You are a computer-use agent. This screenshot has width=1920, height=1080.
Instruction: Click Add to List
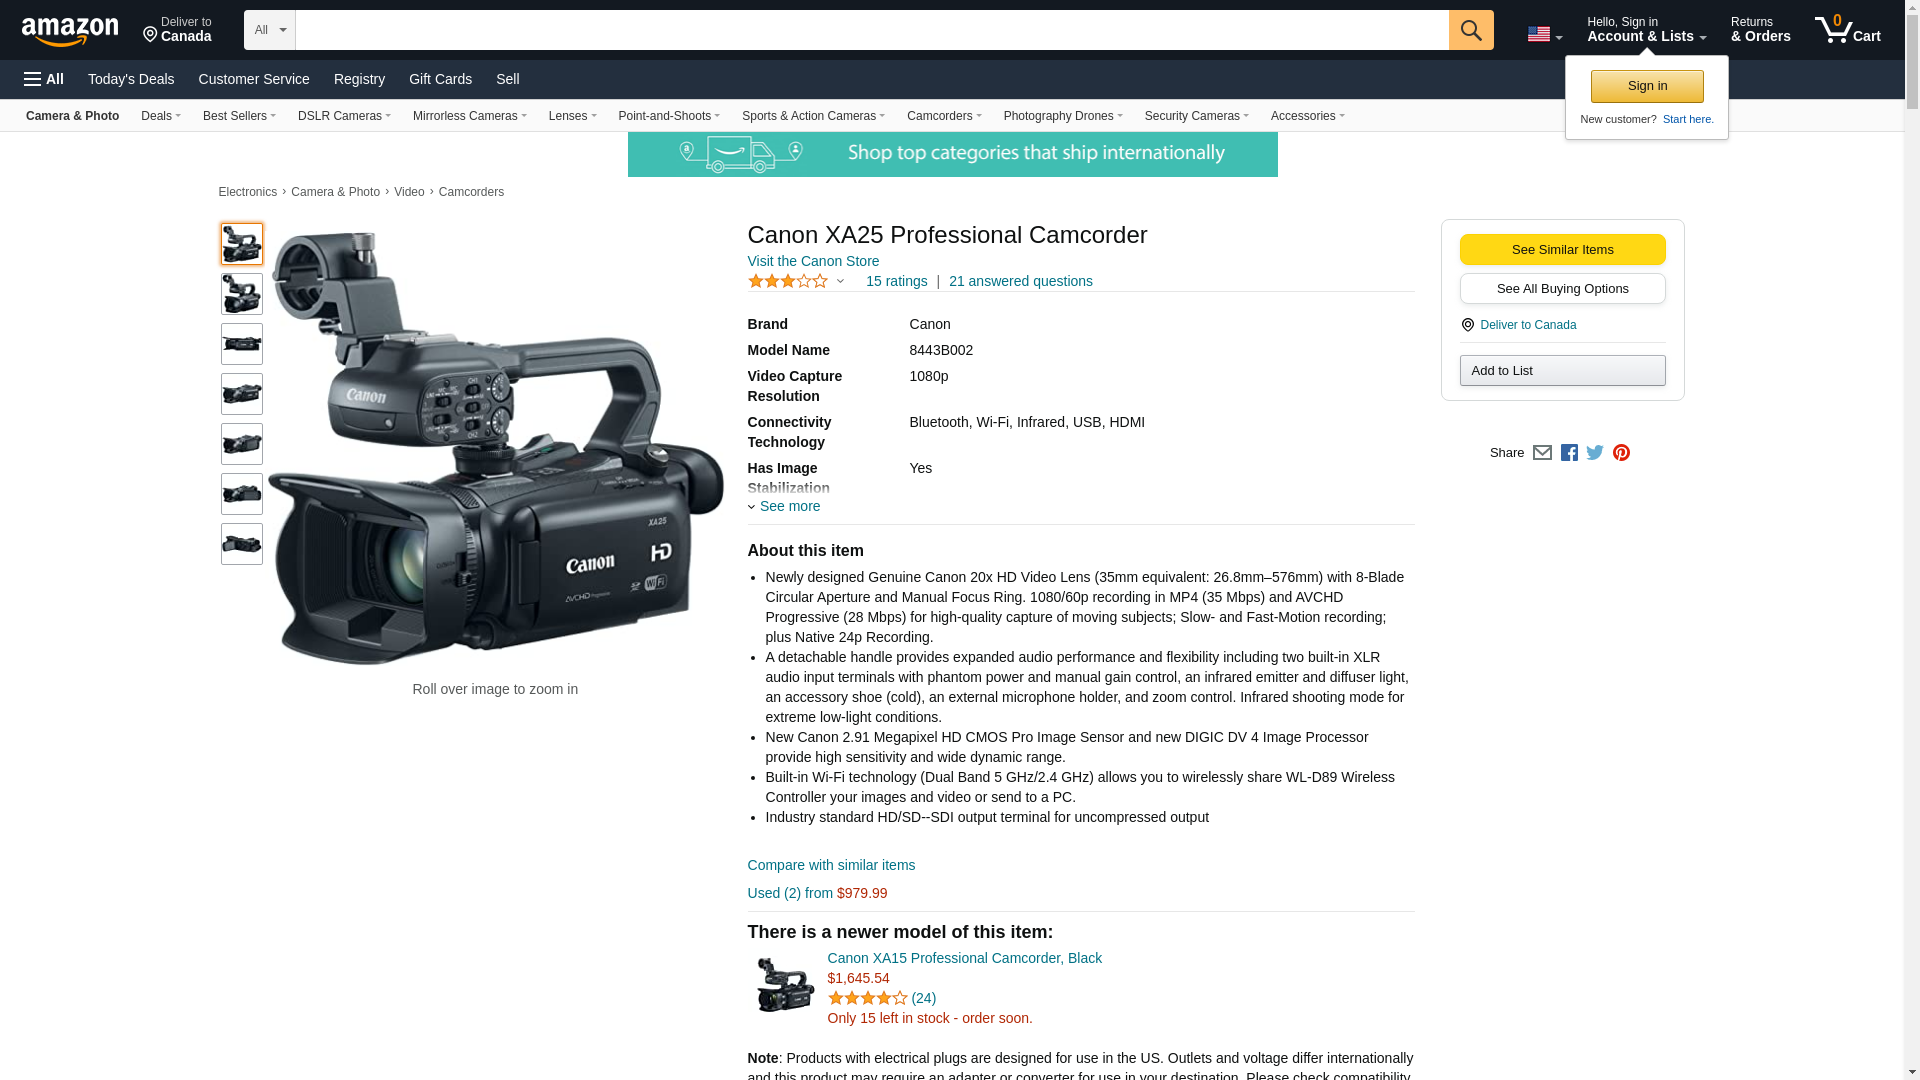click(x=1562, y=370)
